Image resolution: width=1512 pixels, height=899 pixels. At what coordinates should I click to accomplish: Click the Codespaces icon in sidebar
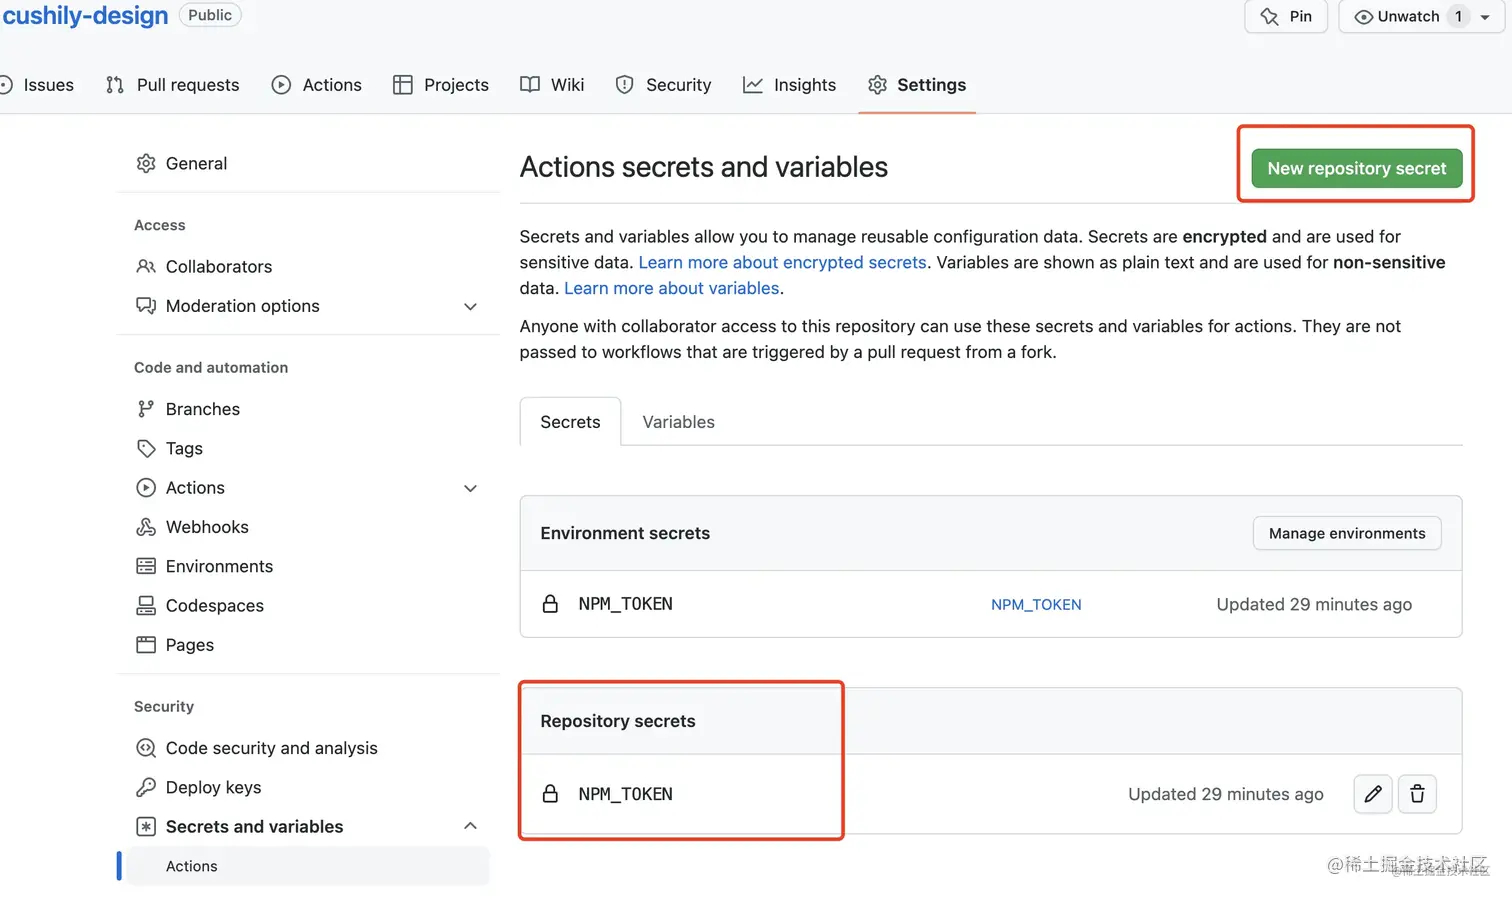pos(146,606)
